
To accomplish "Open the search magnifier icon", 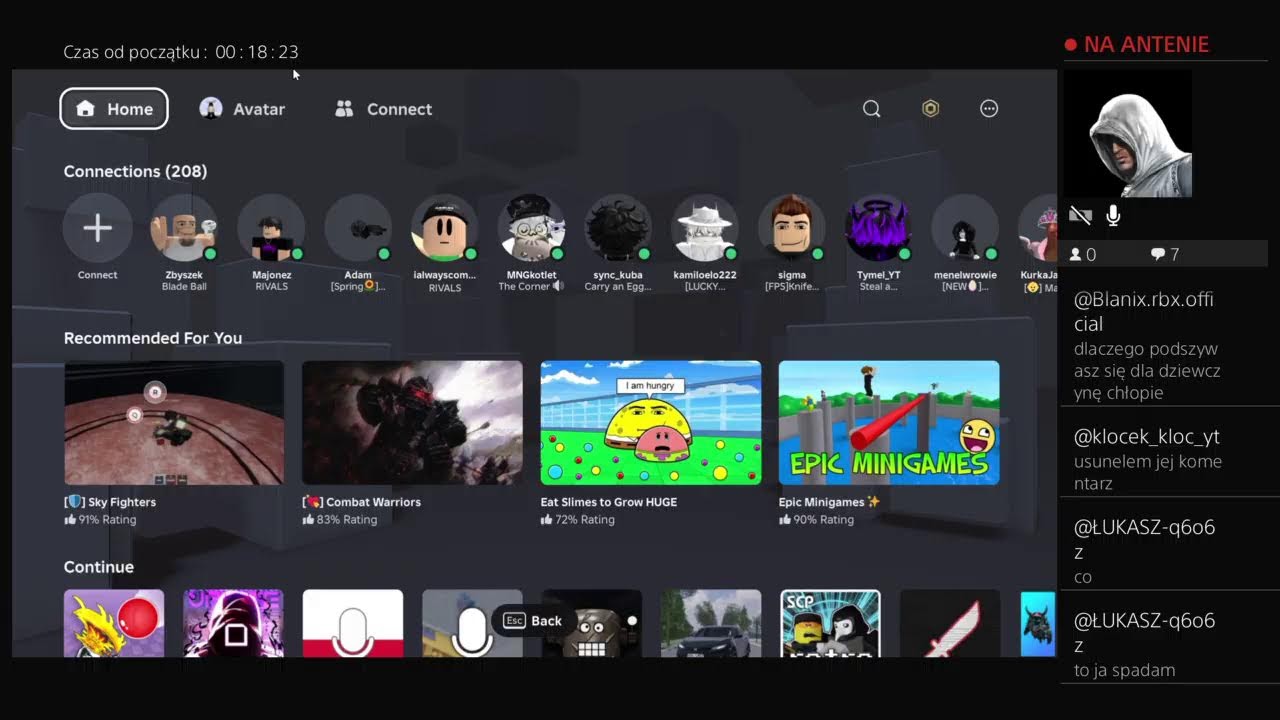I will pyautogui.click(x=872, y=109).
